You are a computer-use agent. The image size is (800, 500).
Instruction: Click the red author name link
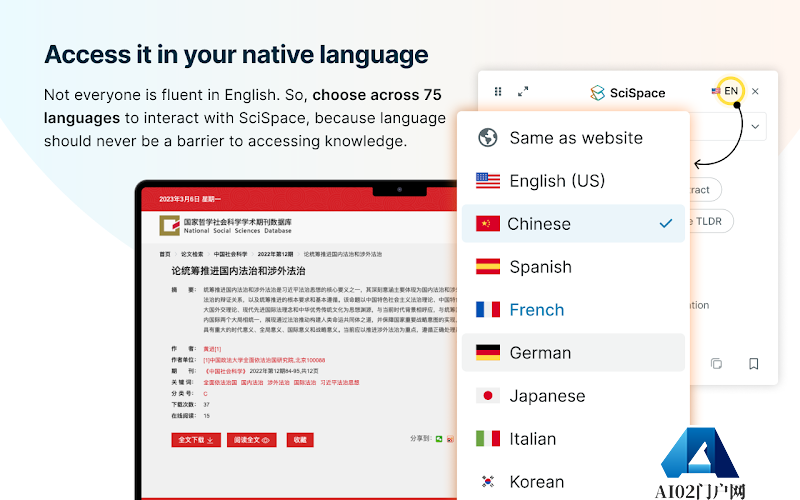(x=212, y=349)
